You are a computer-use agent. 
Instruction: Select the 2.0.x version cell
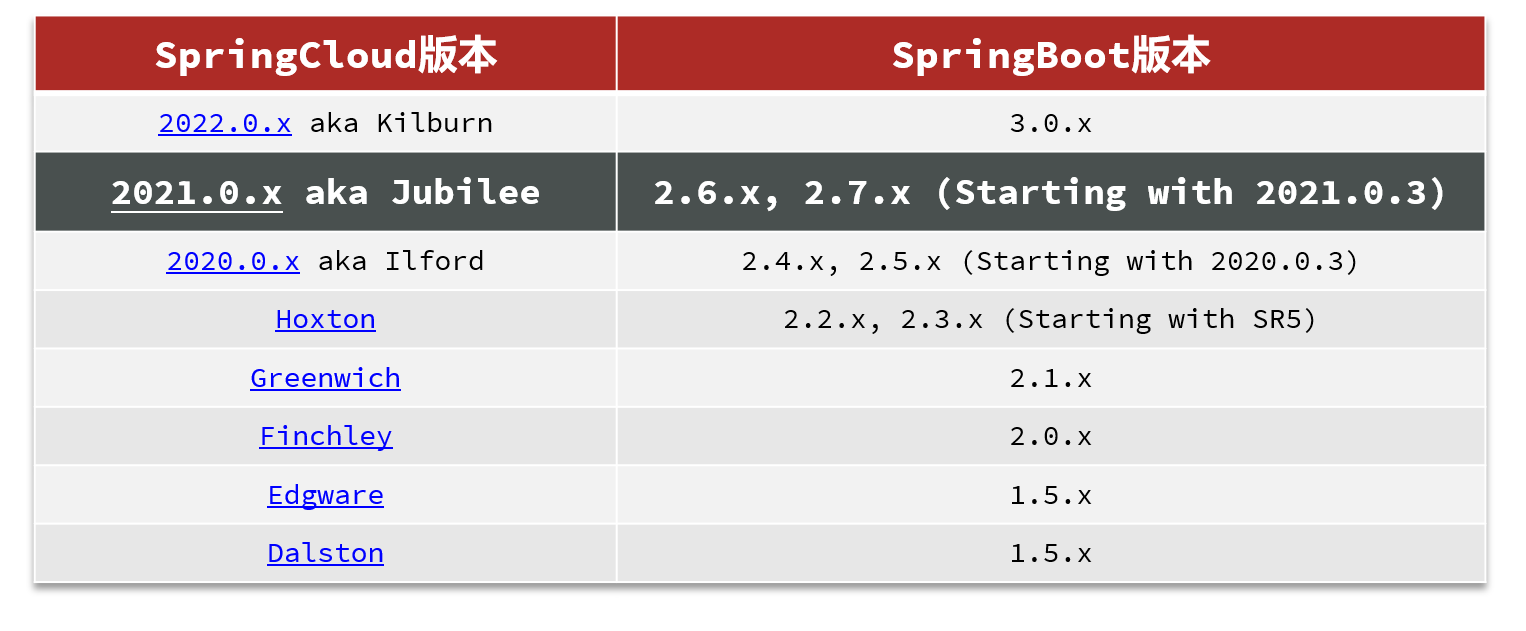(1050, 436)
